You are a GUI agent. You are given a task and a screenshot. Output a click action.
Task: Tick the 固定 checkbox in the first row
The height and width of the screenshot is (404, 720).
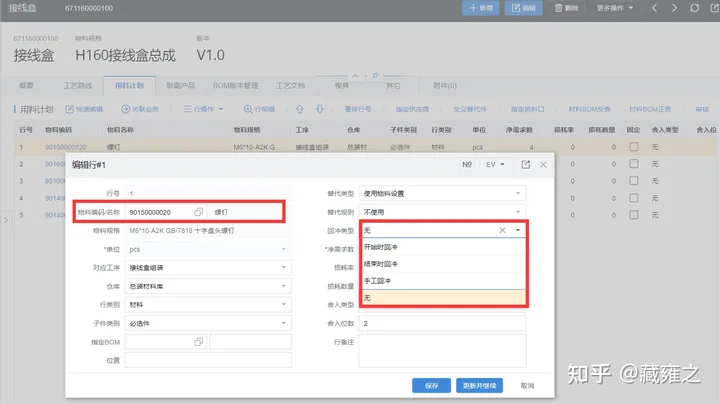click(x=633, y=147)
